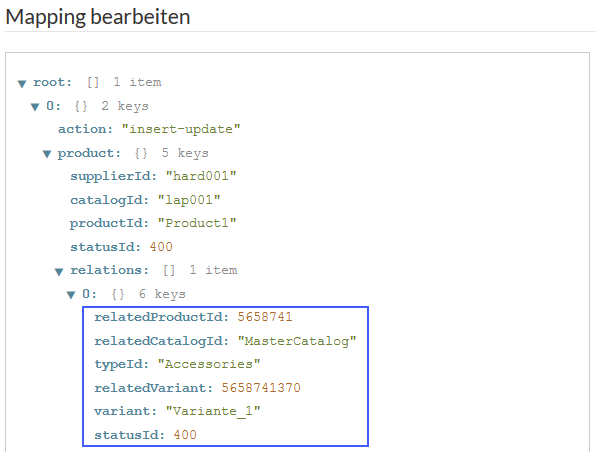
Task: Select the "MasterCatalog" value
Action: 297,341
